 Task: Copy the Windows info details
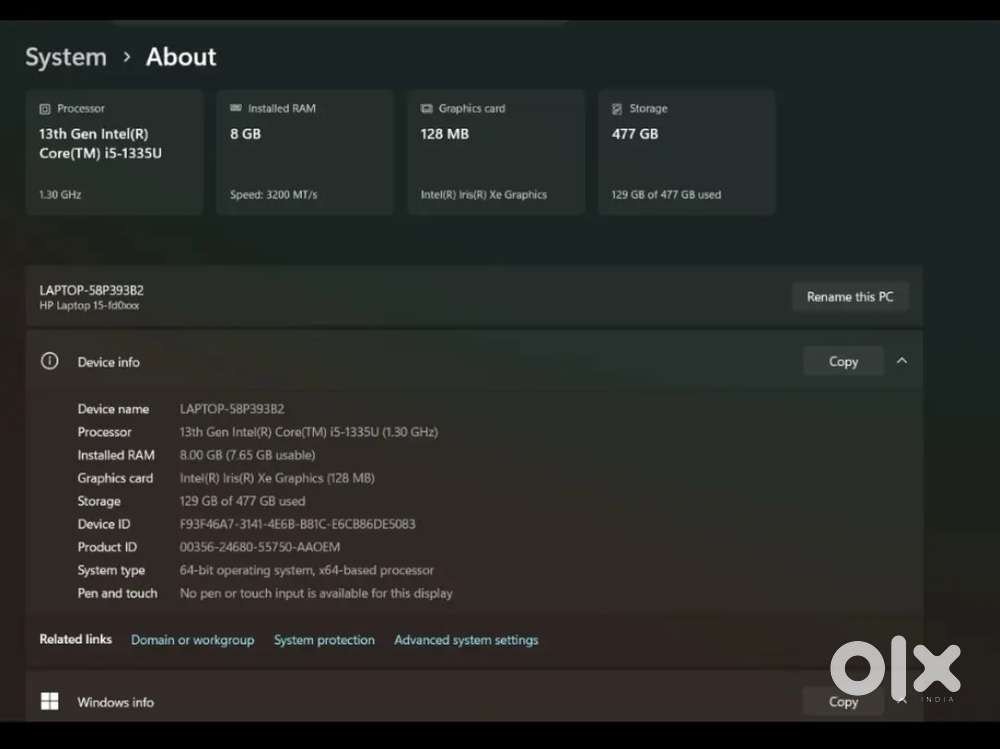(843, 701)
